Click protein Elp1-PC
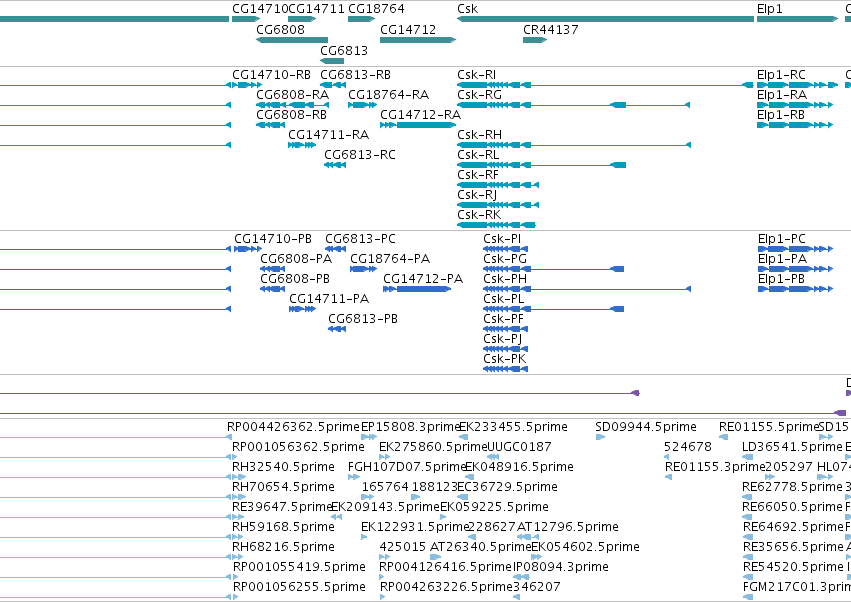Screen dimensions: 851x602 pos(795,249)
